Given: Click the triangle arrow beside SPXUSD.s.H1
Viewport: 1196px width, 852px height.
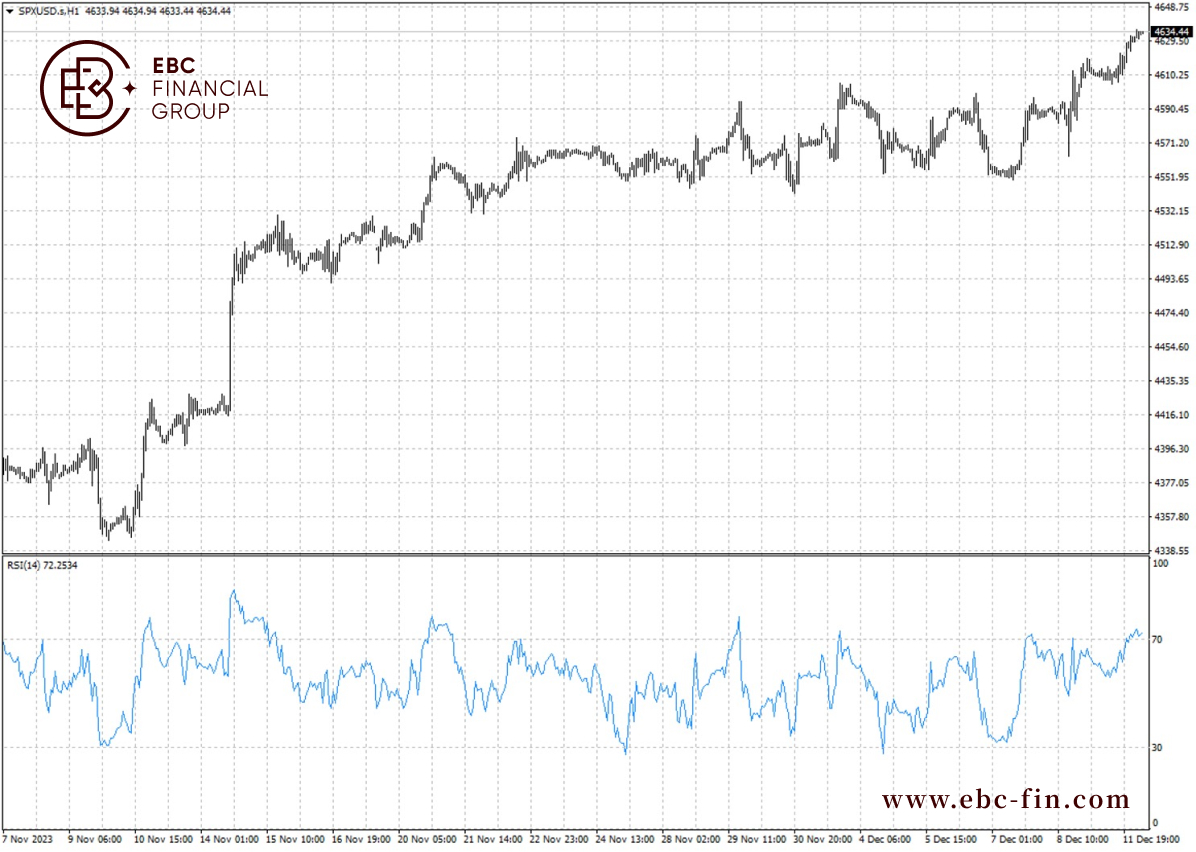Looking at the screenshot, I should click(x=10, y=11).
